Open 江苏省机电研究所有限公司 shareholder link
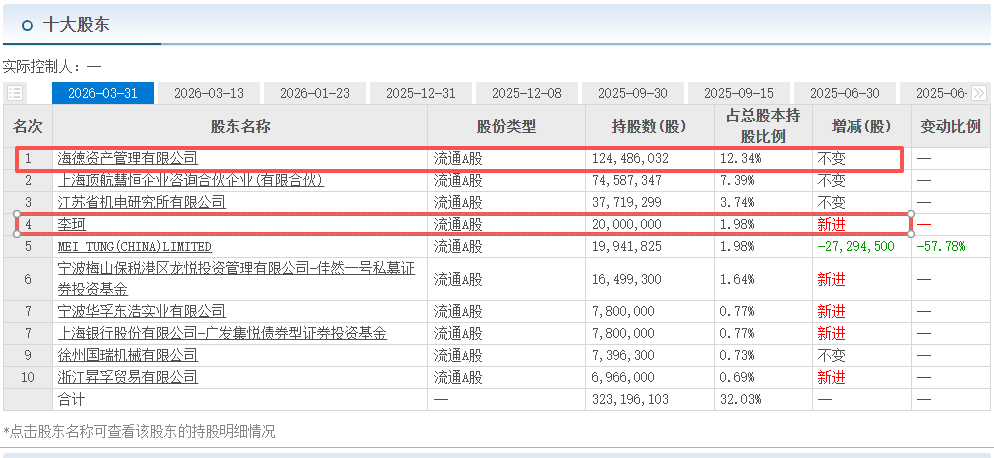Viewport: 994px width, 458px height. point(141,202)
